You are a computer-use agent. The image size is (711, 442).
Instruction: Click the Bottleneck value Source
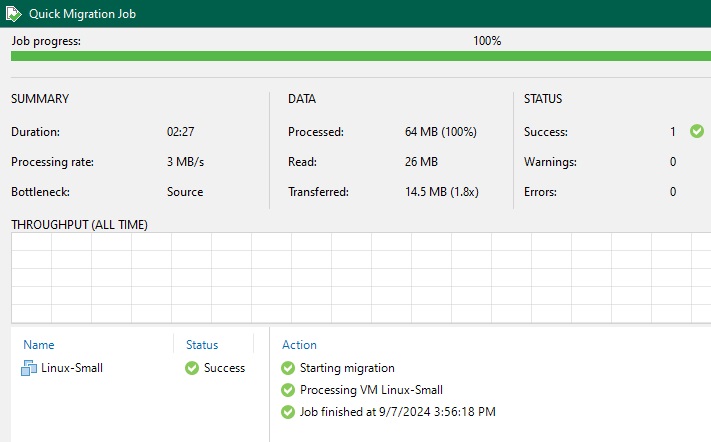[x=185, y=192]
